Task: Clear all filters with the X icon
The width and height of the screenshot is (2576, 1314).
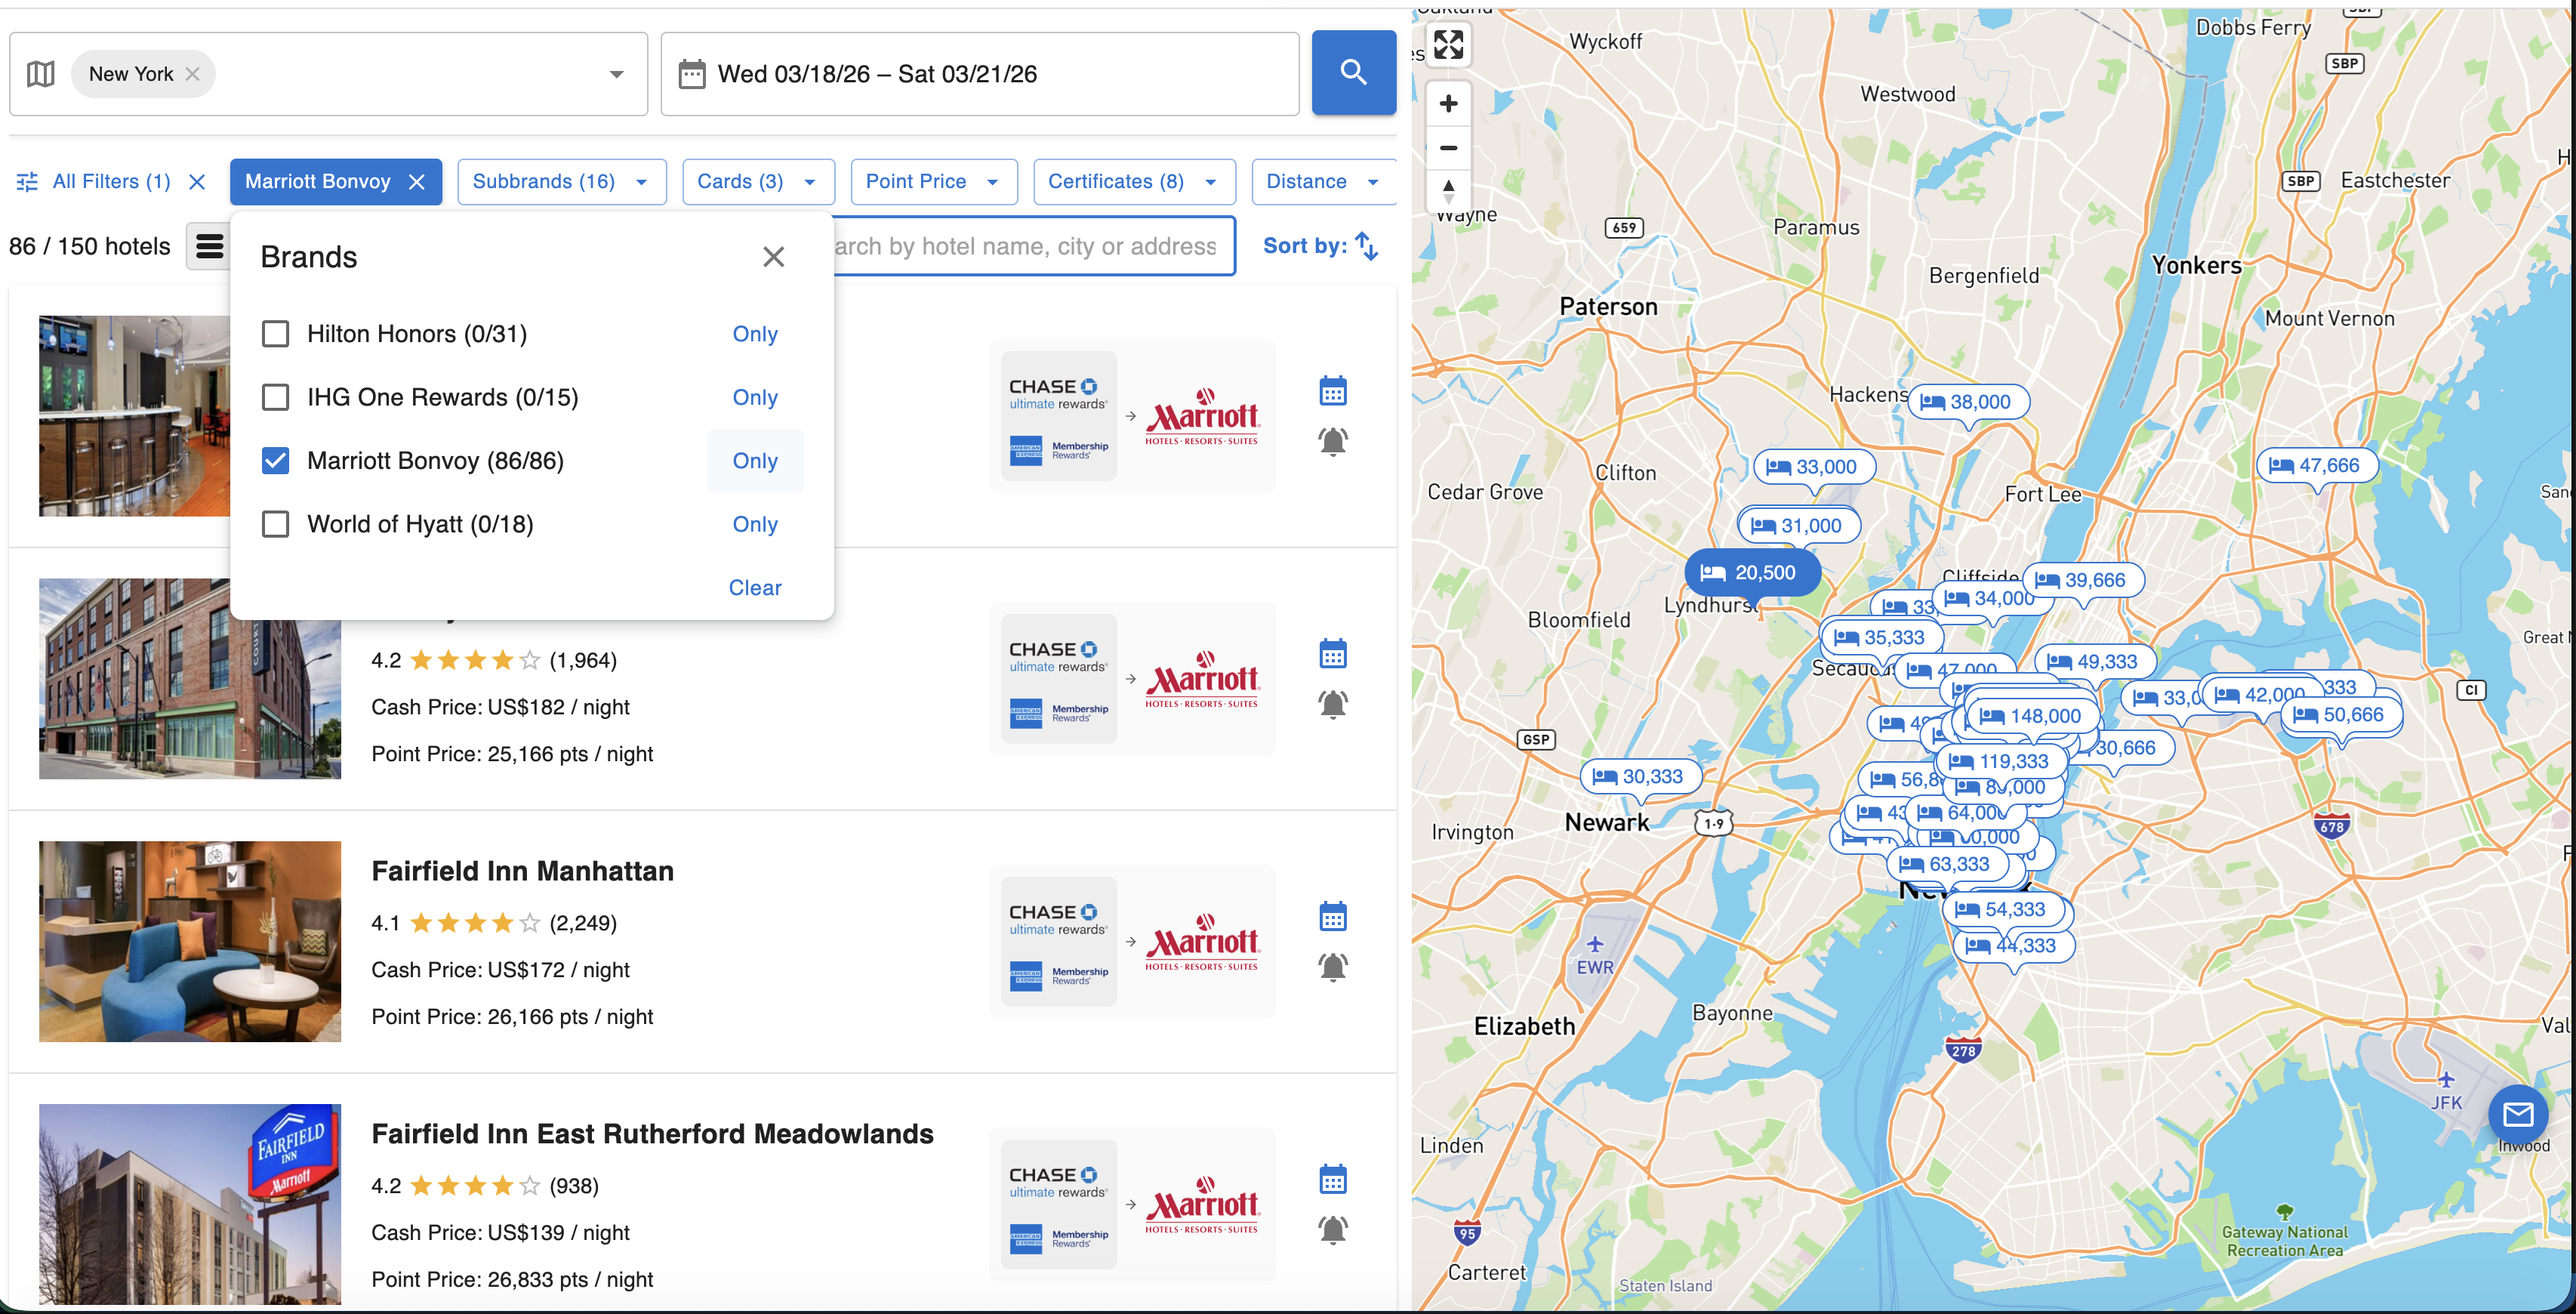Action: [197, 181]
